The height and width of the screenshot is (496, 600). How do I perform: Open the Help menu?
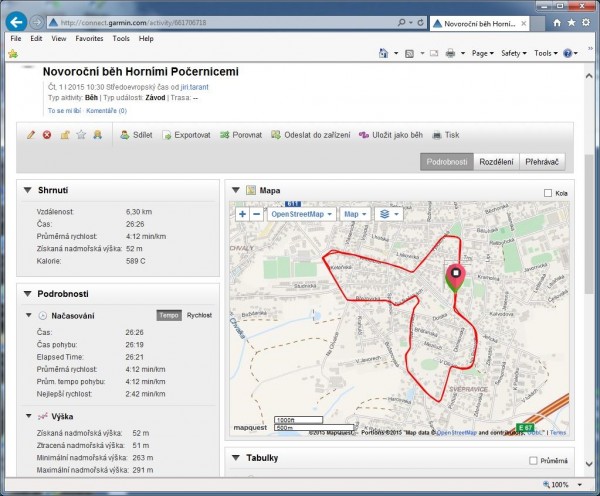tap(146, 38)
